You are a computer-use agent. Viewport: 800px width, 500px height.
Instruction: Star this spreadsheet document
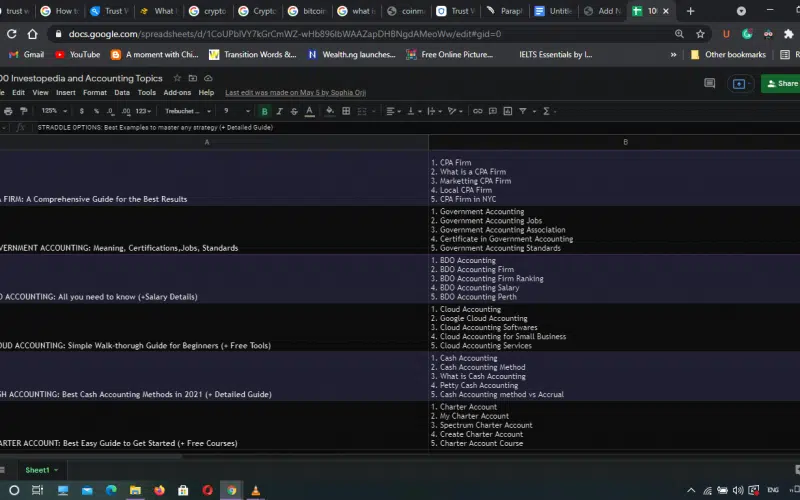(177, 78)
